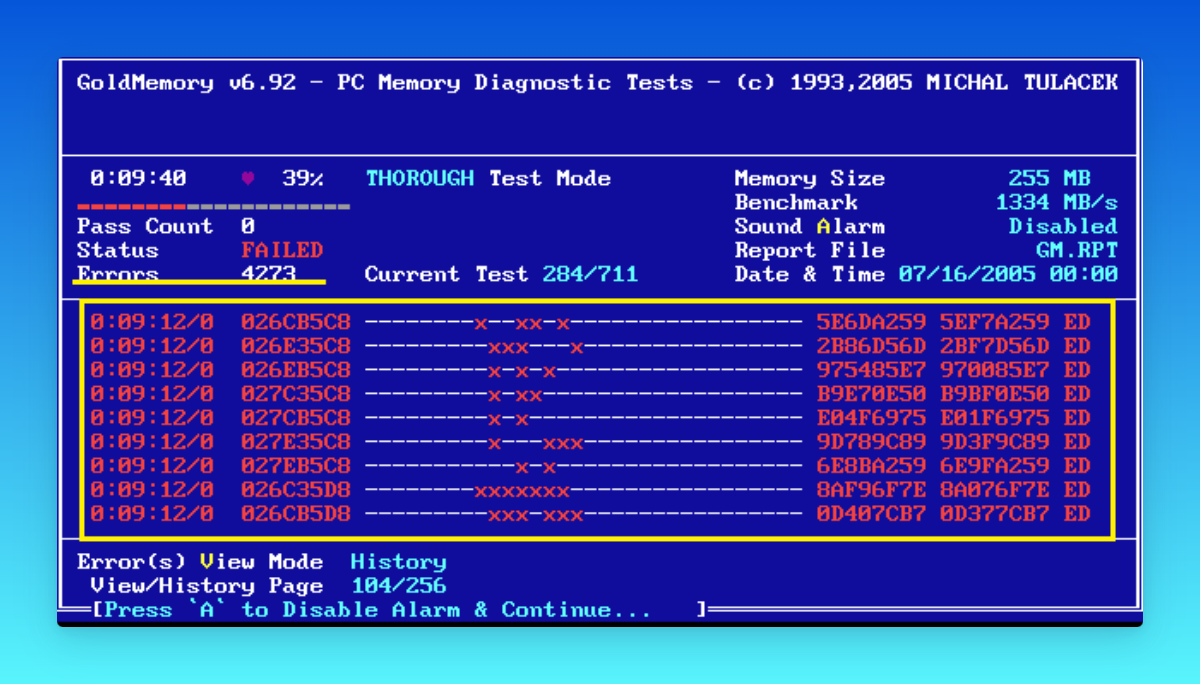This screenshot has height=684, width=1200.
Task: Click actual value 0D377CB7
Action: [x=995, y=515]
